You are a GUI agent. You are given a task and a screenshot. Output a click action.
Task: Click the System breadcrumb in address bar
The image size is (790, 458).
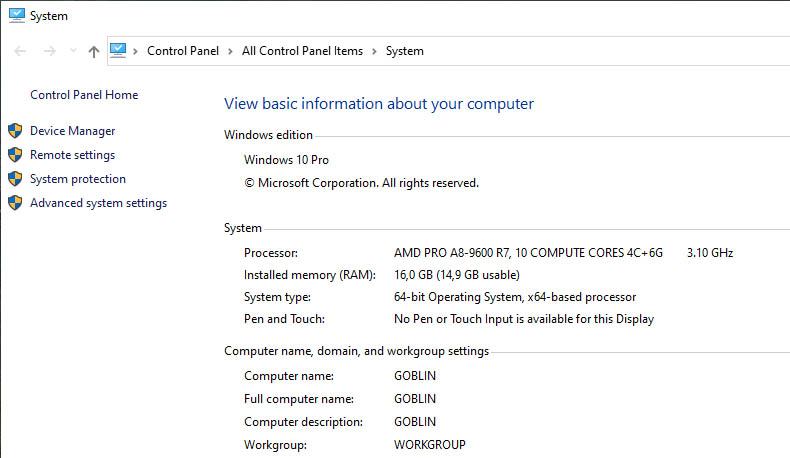click(x=404, y=51)
